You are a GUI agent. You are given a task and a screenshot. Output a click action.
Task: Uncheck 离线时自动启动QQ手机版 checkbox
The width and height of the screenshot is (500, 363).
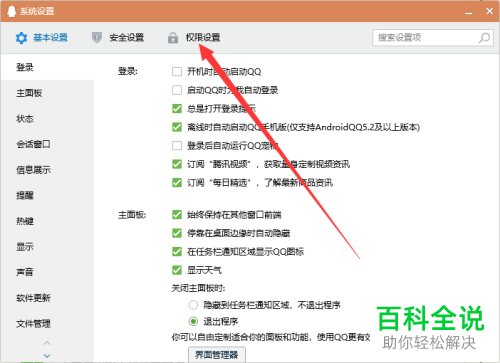pyautogui.click(x=177, y=127)
